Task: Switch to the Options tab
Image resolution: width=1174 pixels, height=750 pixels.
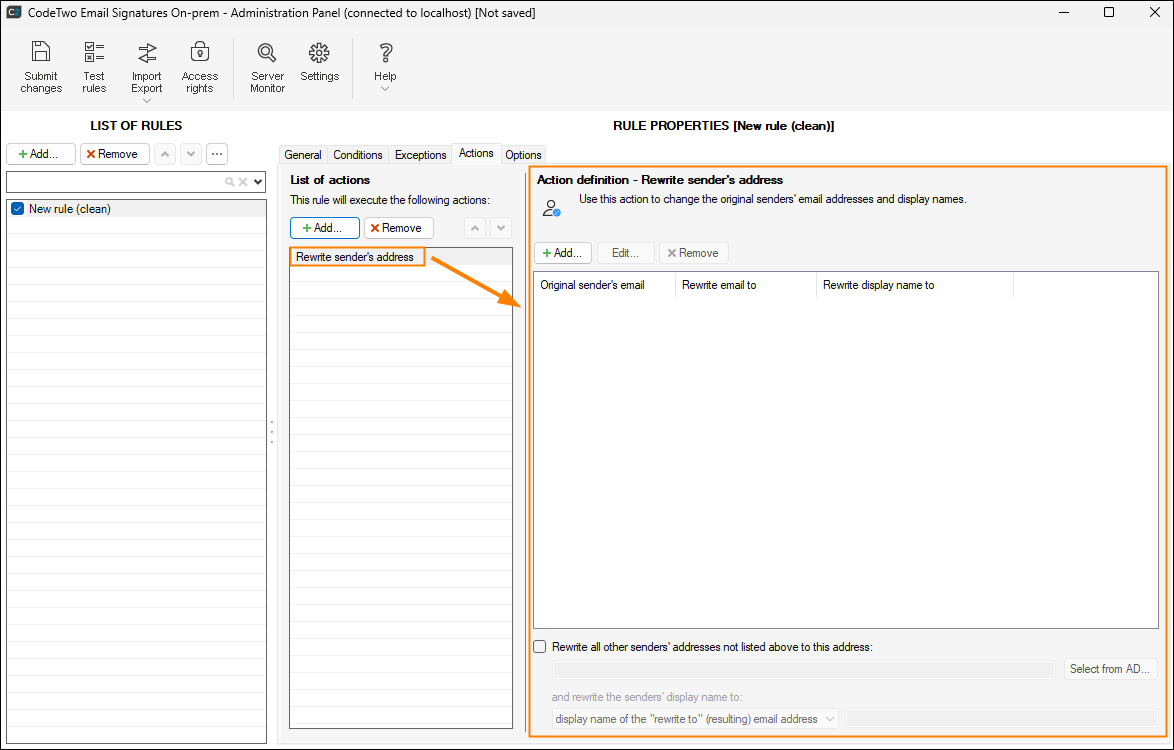Action: tap(523, 155)
